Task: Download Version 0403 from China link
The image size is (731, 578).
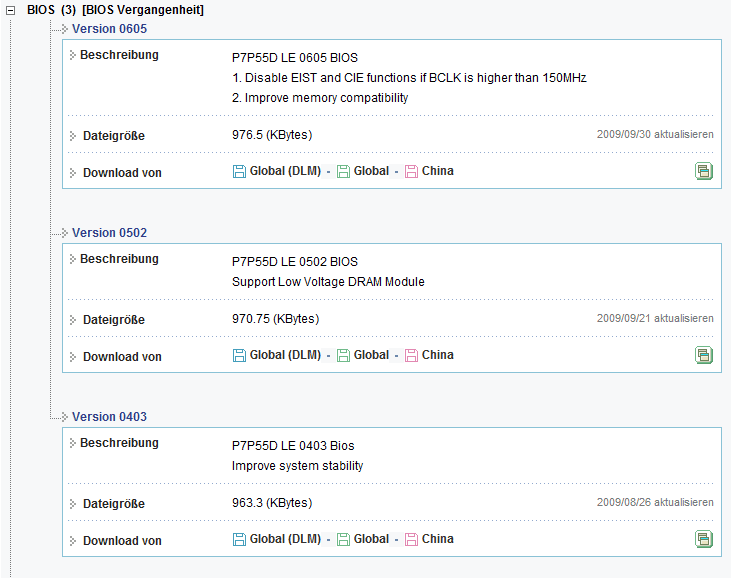Action: tap(437, 539)
